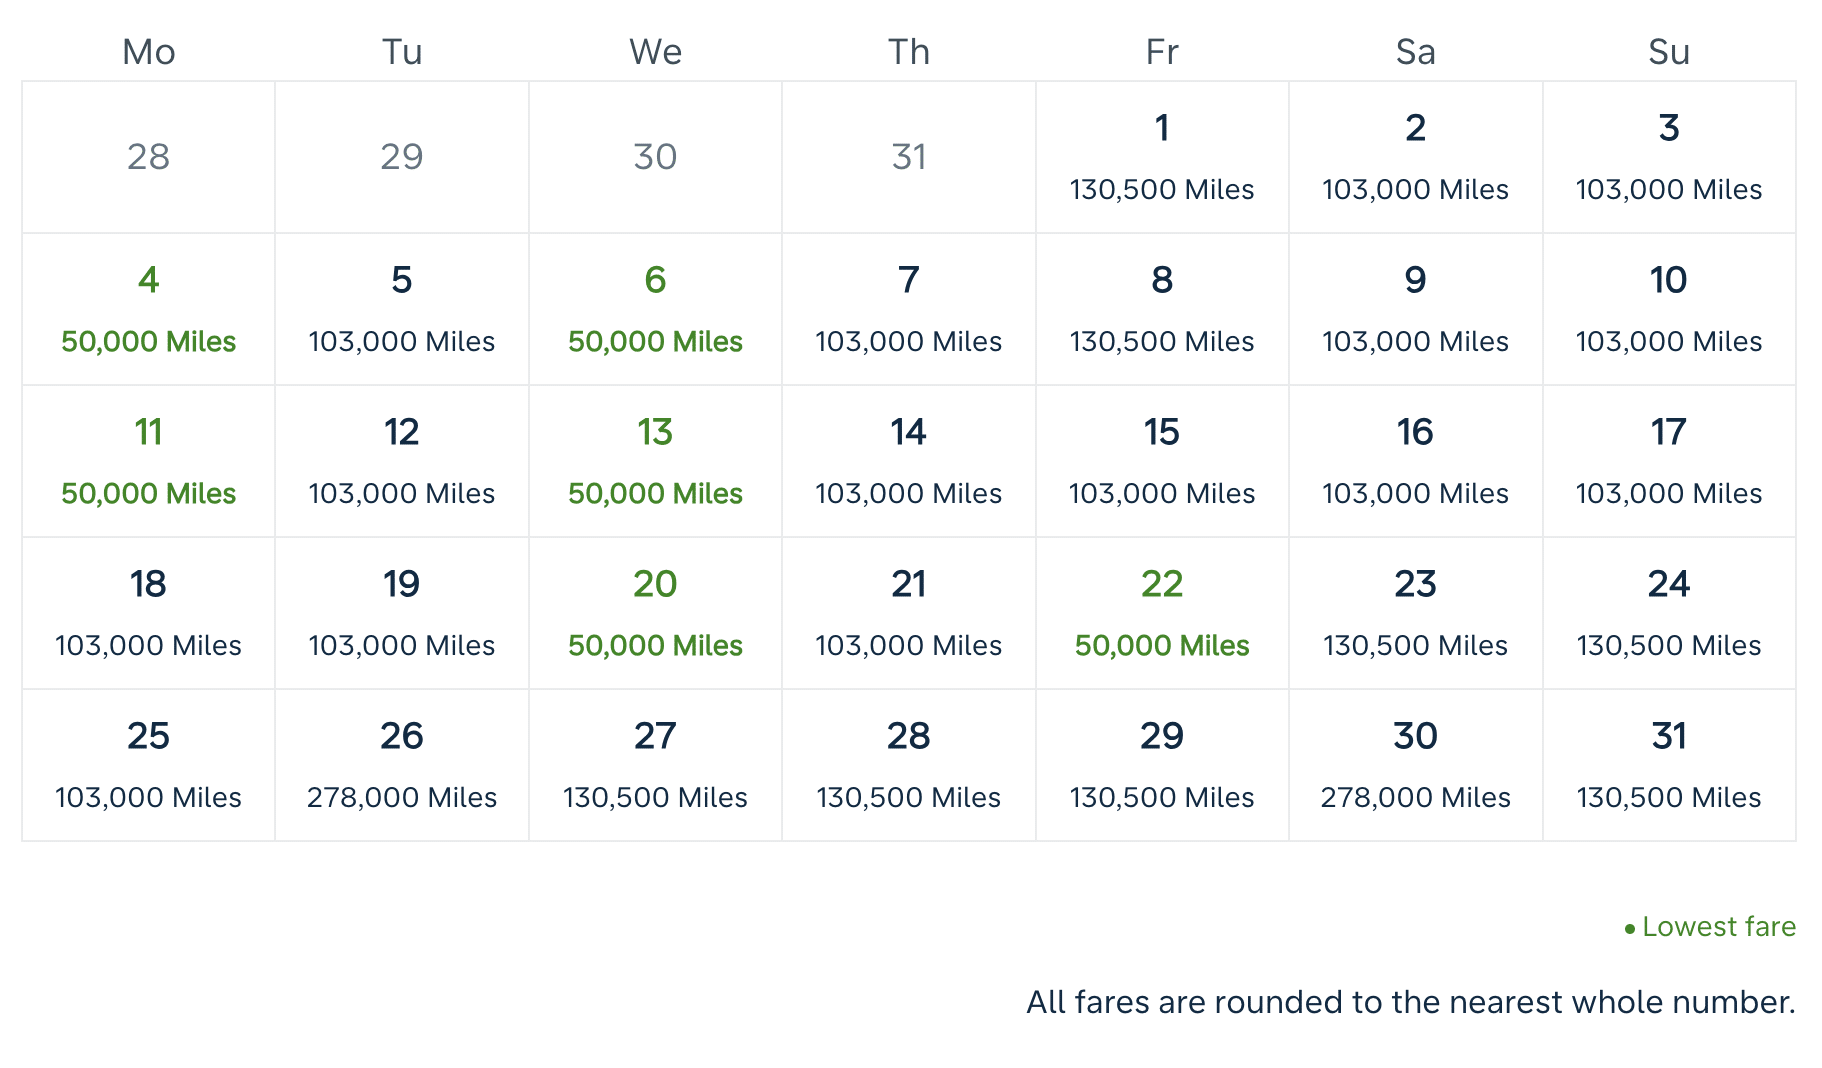Screen dimensions: 1822x1068
Task: Click day 18 with 103,000 Miles
Action: (148, 613)
